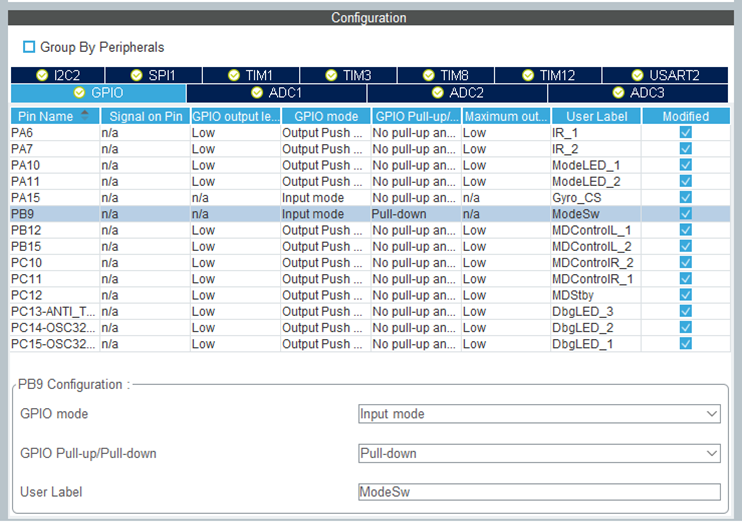
Task: Click Input mode cell in PA15 row
Action: coord(326,197)
